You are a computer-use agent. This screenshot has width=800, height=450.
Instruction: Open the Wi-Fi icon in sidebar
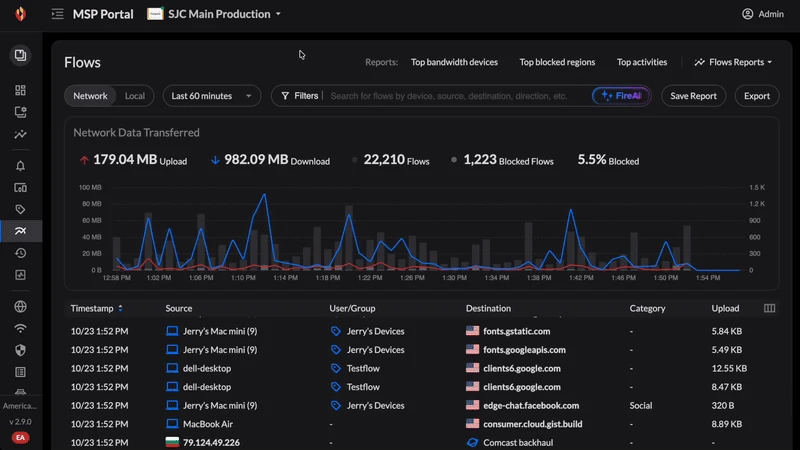click(x=20, y=328)
